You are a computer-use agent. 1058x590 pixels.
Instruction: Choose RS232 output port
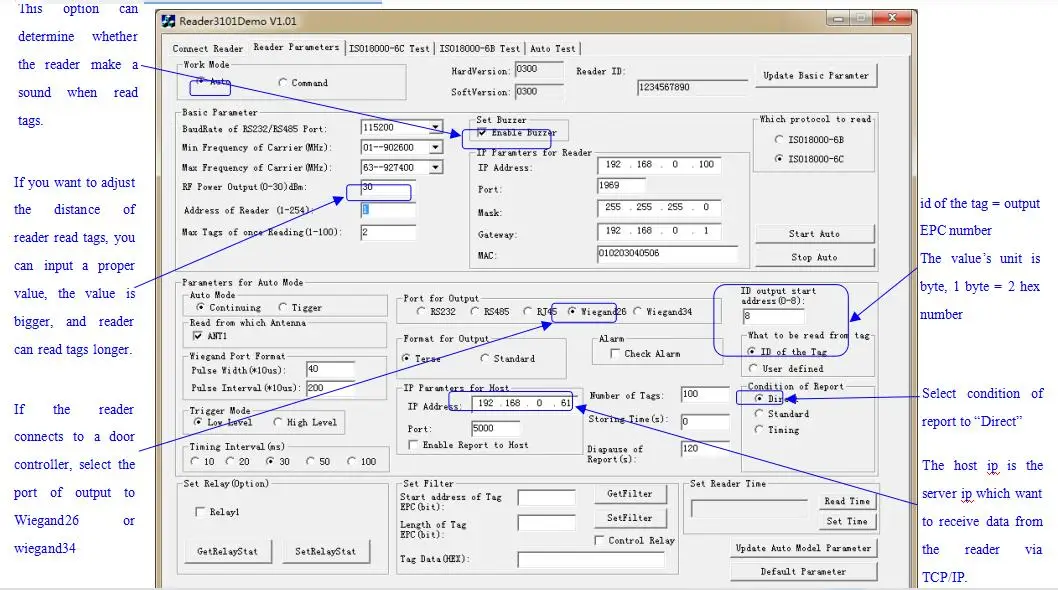[421, 311]
